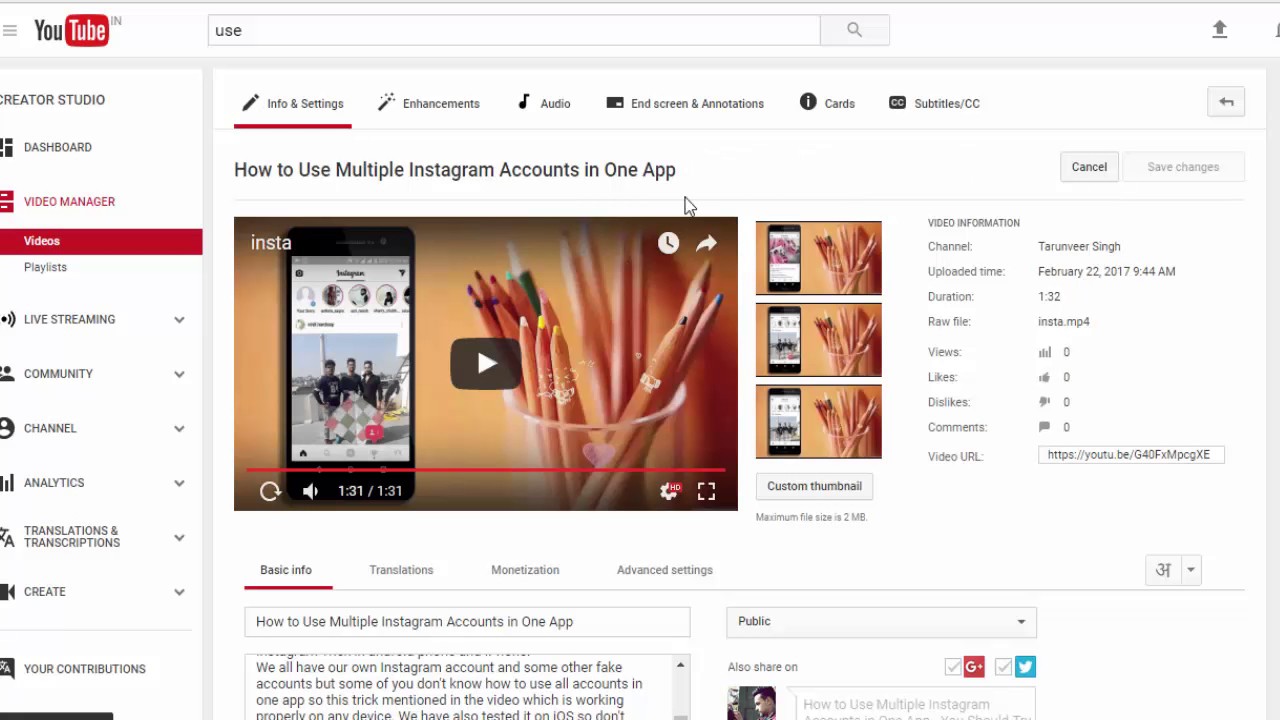Mute the video with the speaker icon
The image size is (1280, 720).
pos(310,491)
